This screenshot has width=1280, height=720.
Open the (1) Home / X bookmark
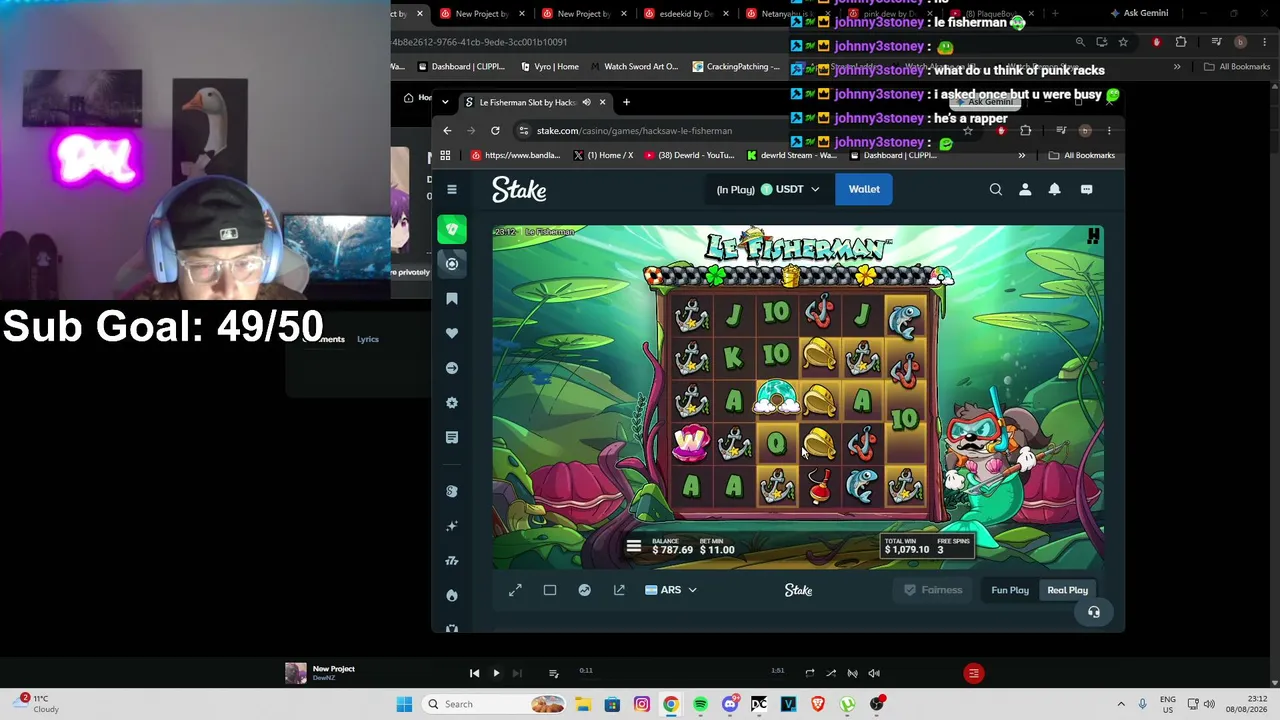pyautogui.click(x=603, y=155)
